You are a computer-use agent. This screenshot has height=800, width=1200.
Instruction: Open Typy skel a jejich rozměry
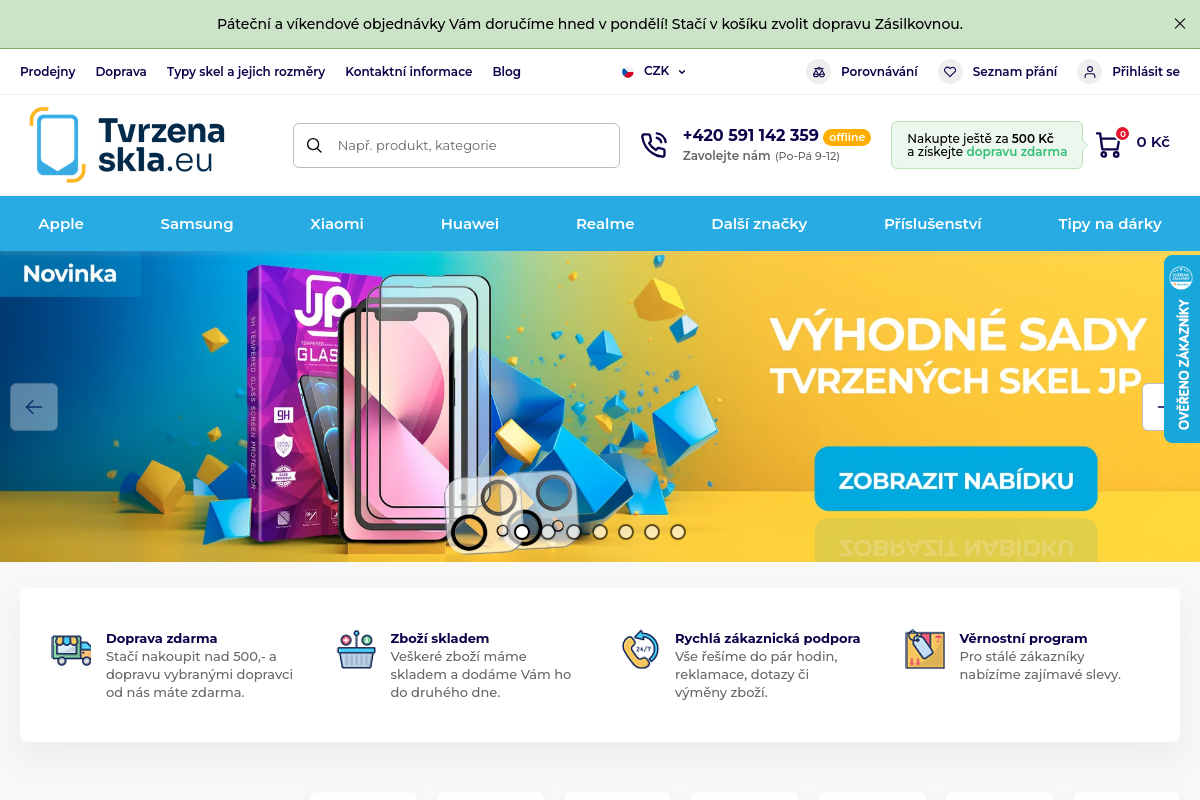246,72
